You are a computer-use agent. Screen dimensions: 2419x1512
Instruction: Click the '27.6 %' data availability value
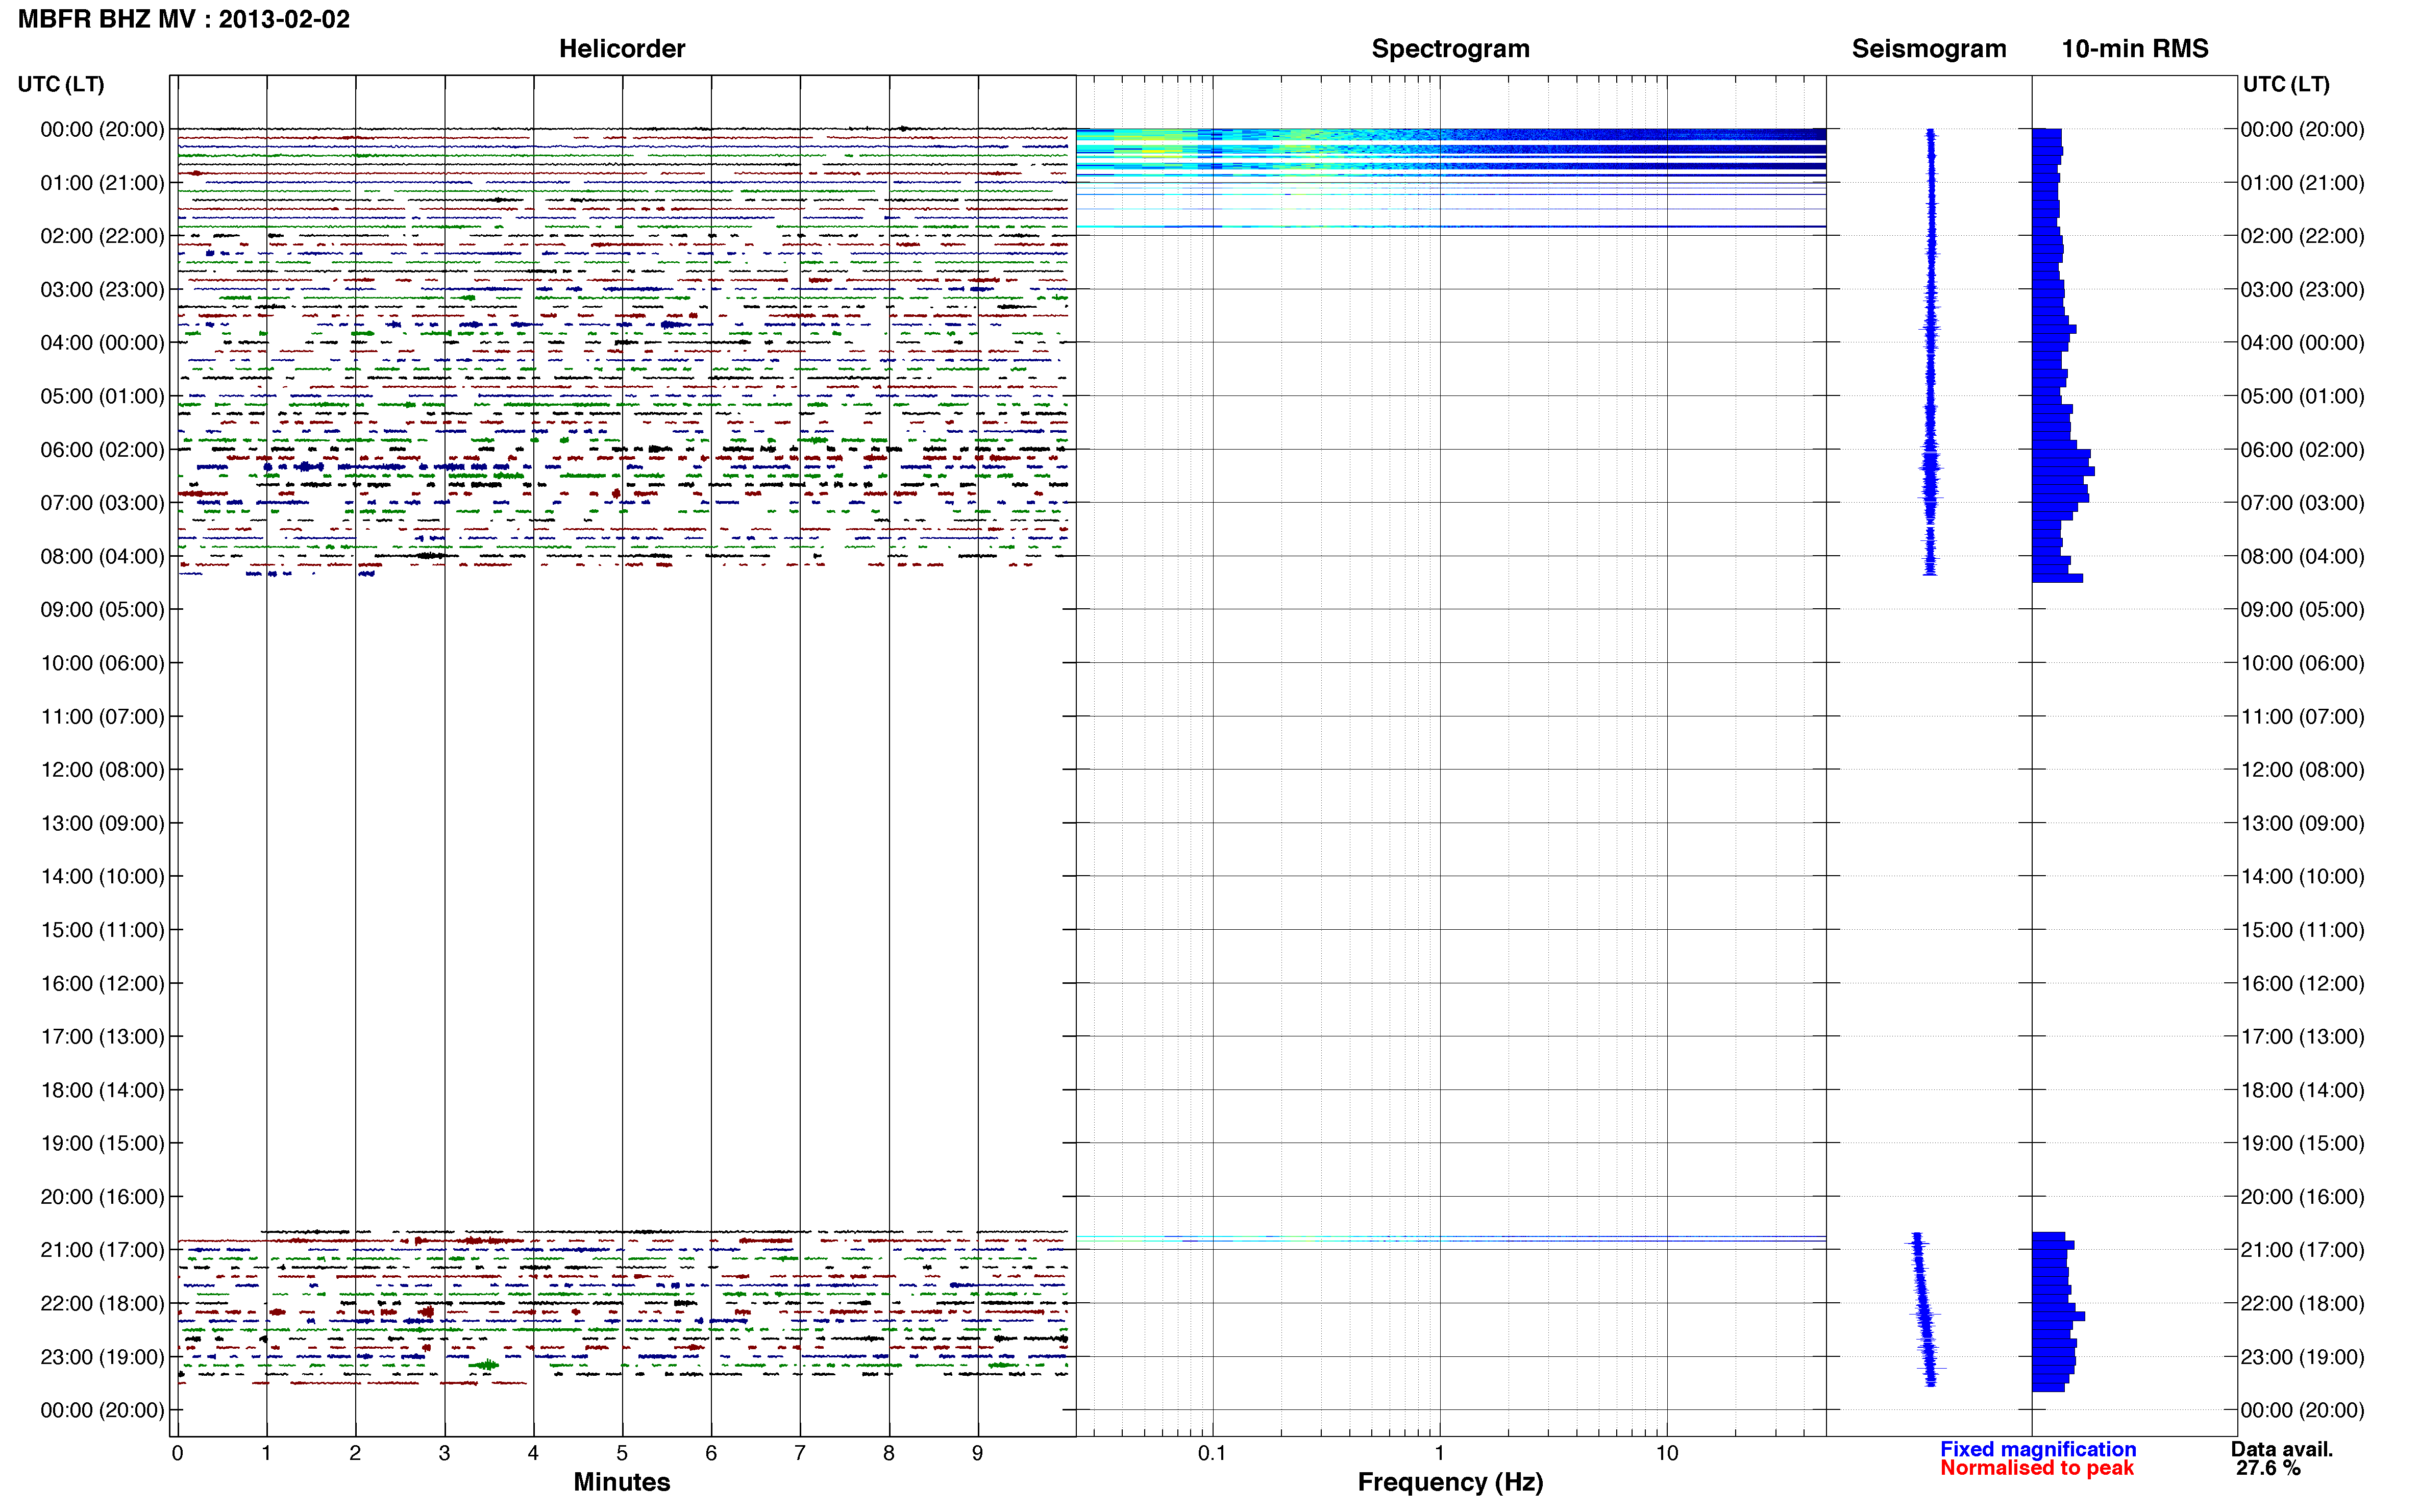(2268, 1468)
